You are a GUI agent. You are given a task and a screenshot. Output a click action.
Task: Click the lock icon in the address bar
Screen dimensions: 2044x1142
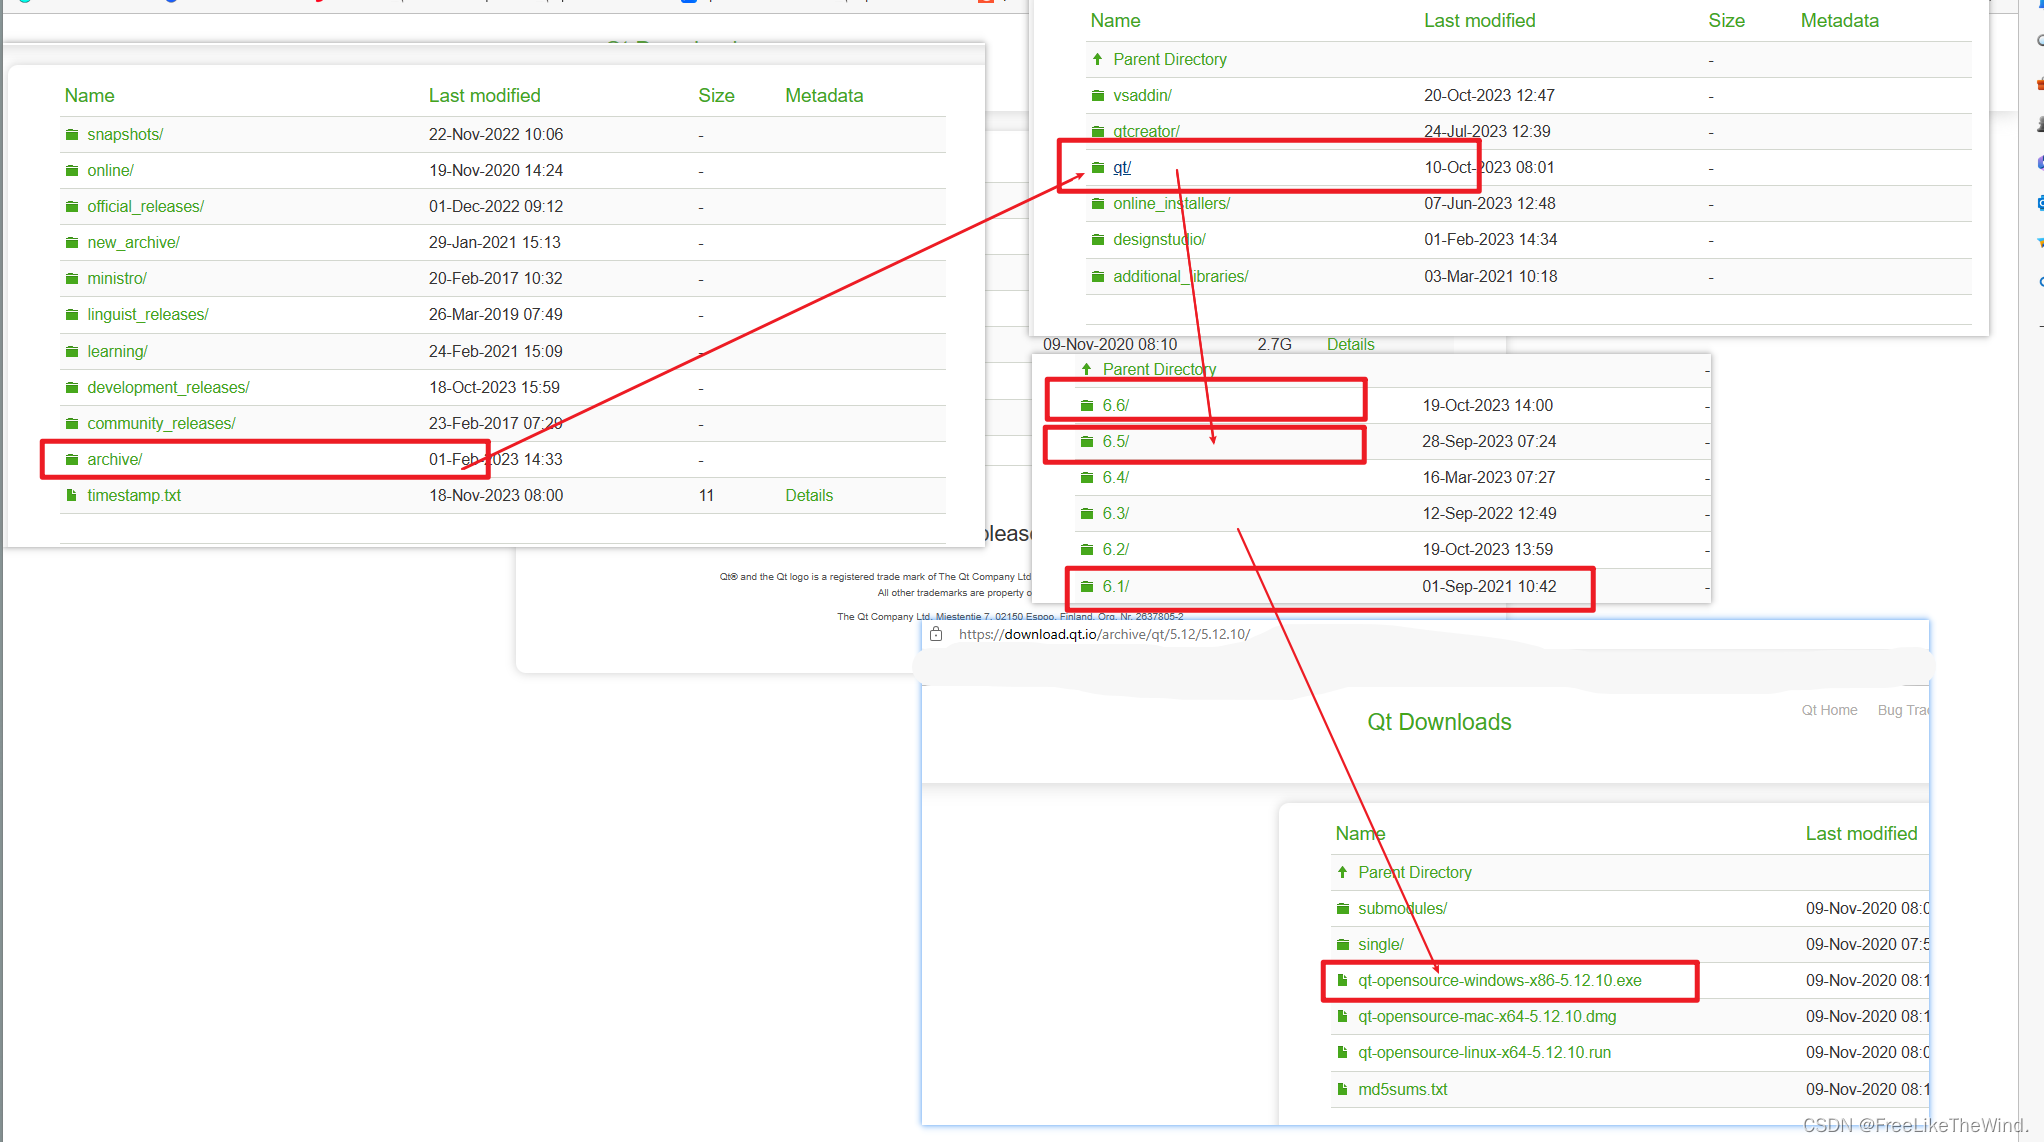(x=936, y=635)
